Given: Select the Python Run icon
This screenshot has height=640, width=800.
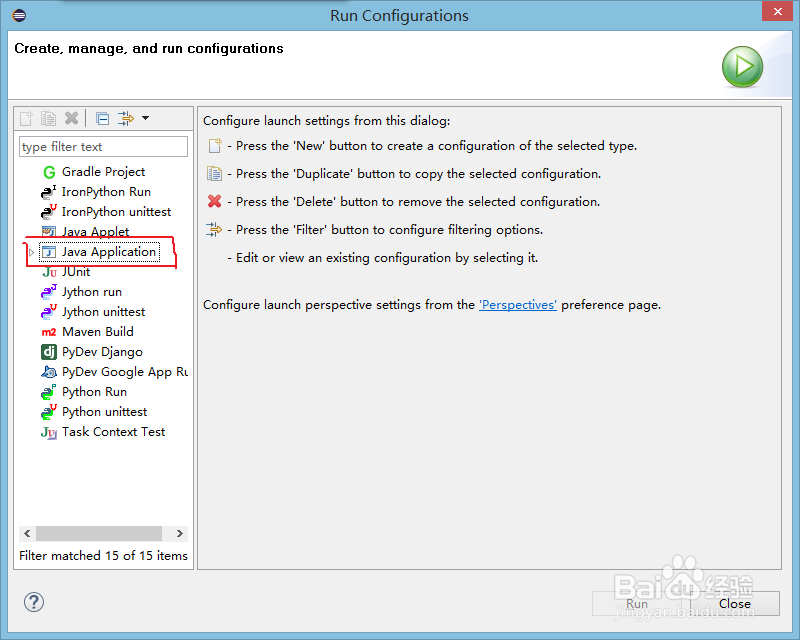Looking at the screenshot, I should [x=48, y=392].
